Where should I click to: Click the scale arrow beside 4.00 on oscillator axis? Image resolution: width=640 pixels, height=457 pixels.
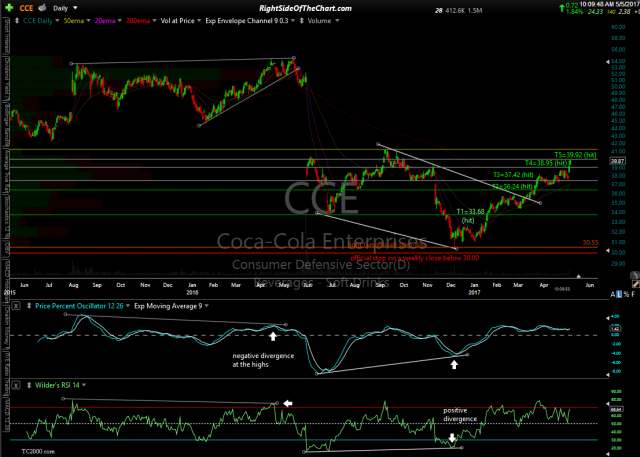click(607, 316)
